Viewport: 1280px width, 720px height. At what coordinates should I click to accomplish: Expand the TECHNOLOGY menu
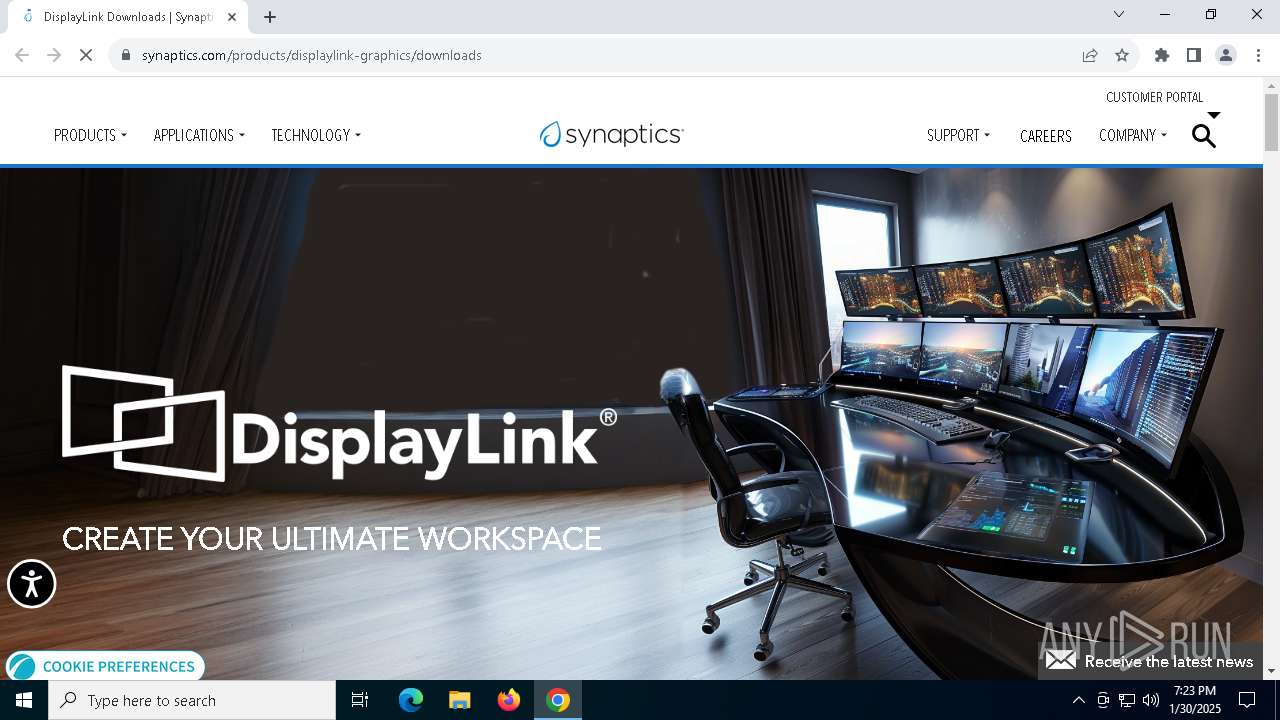coord(316,135)
